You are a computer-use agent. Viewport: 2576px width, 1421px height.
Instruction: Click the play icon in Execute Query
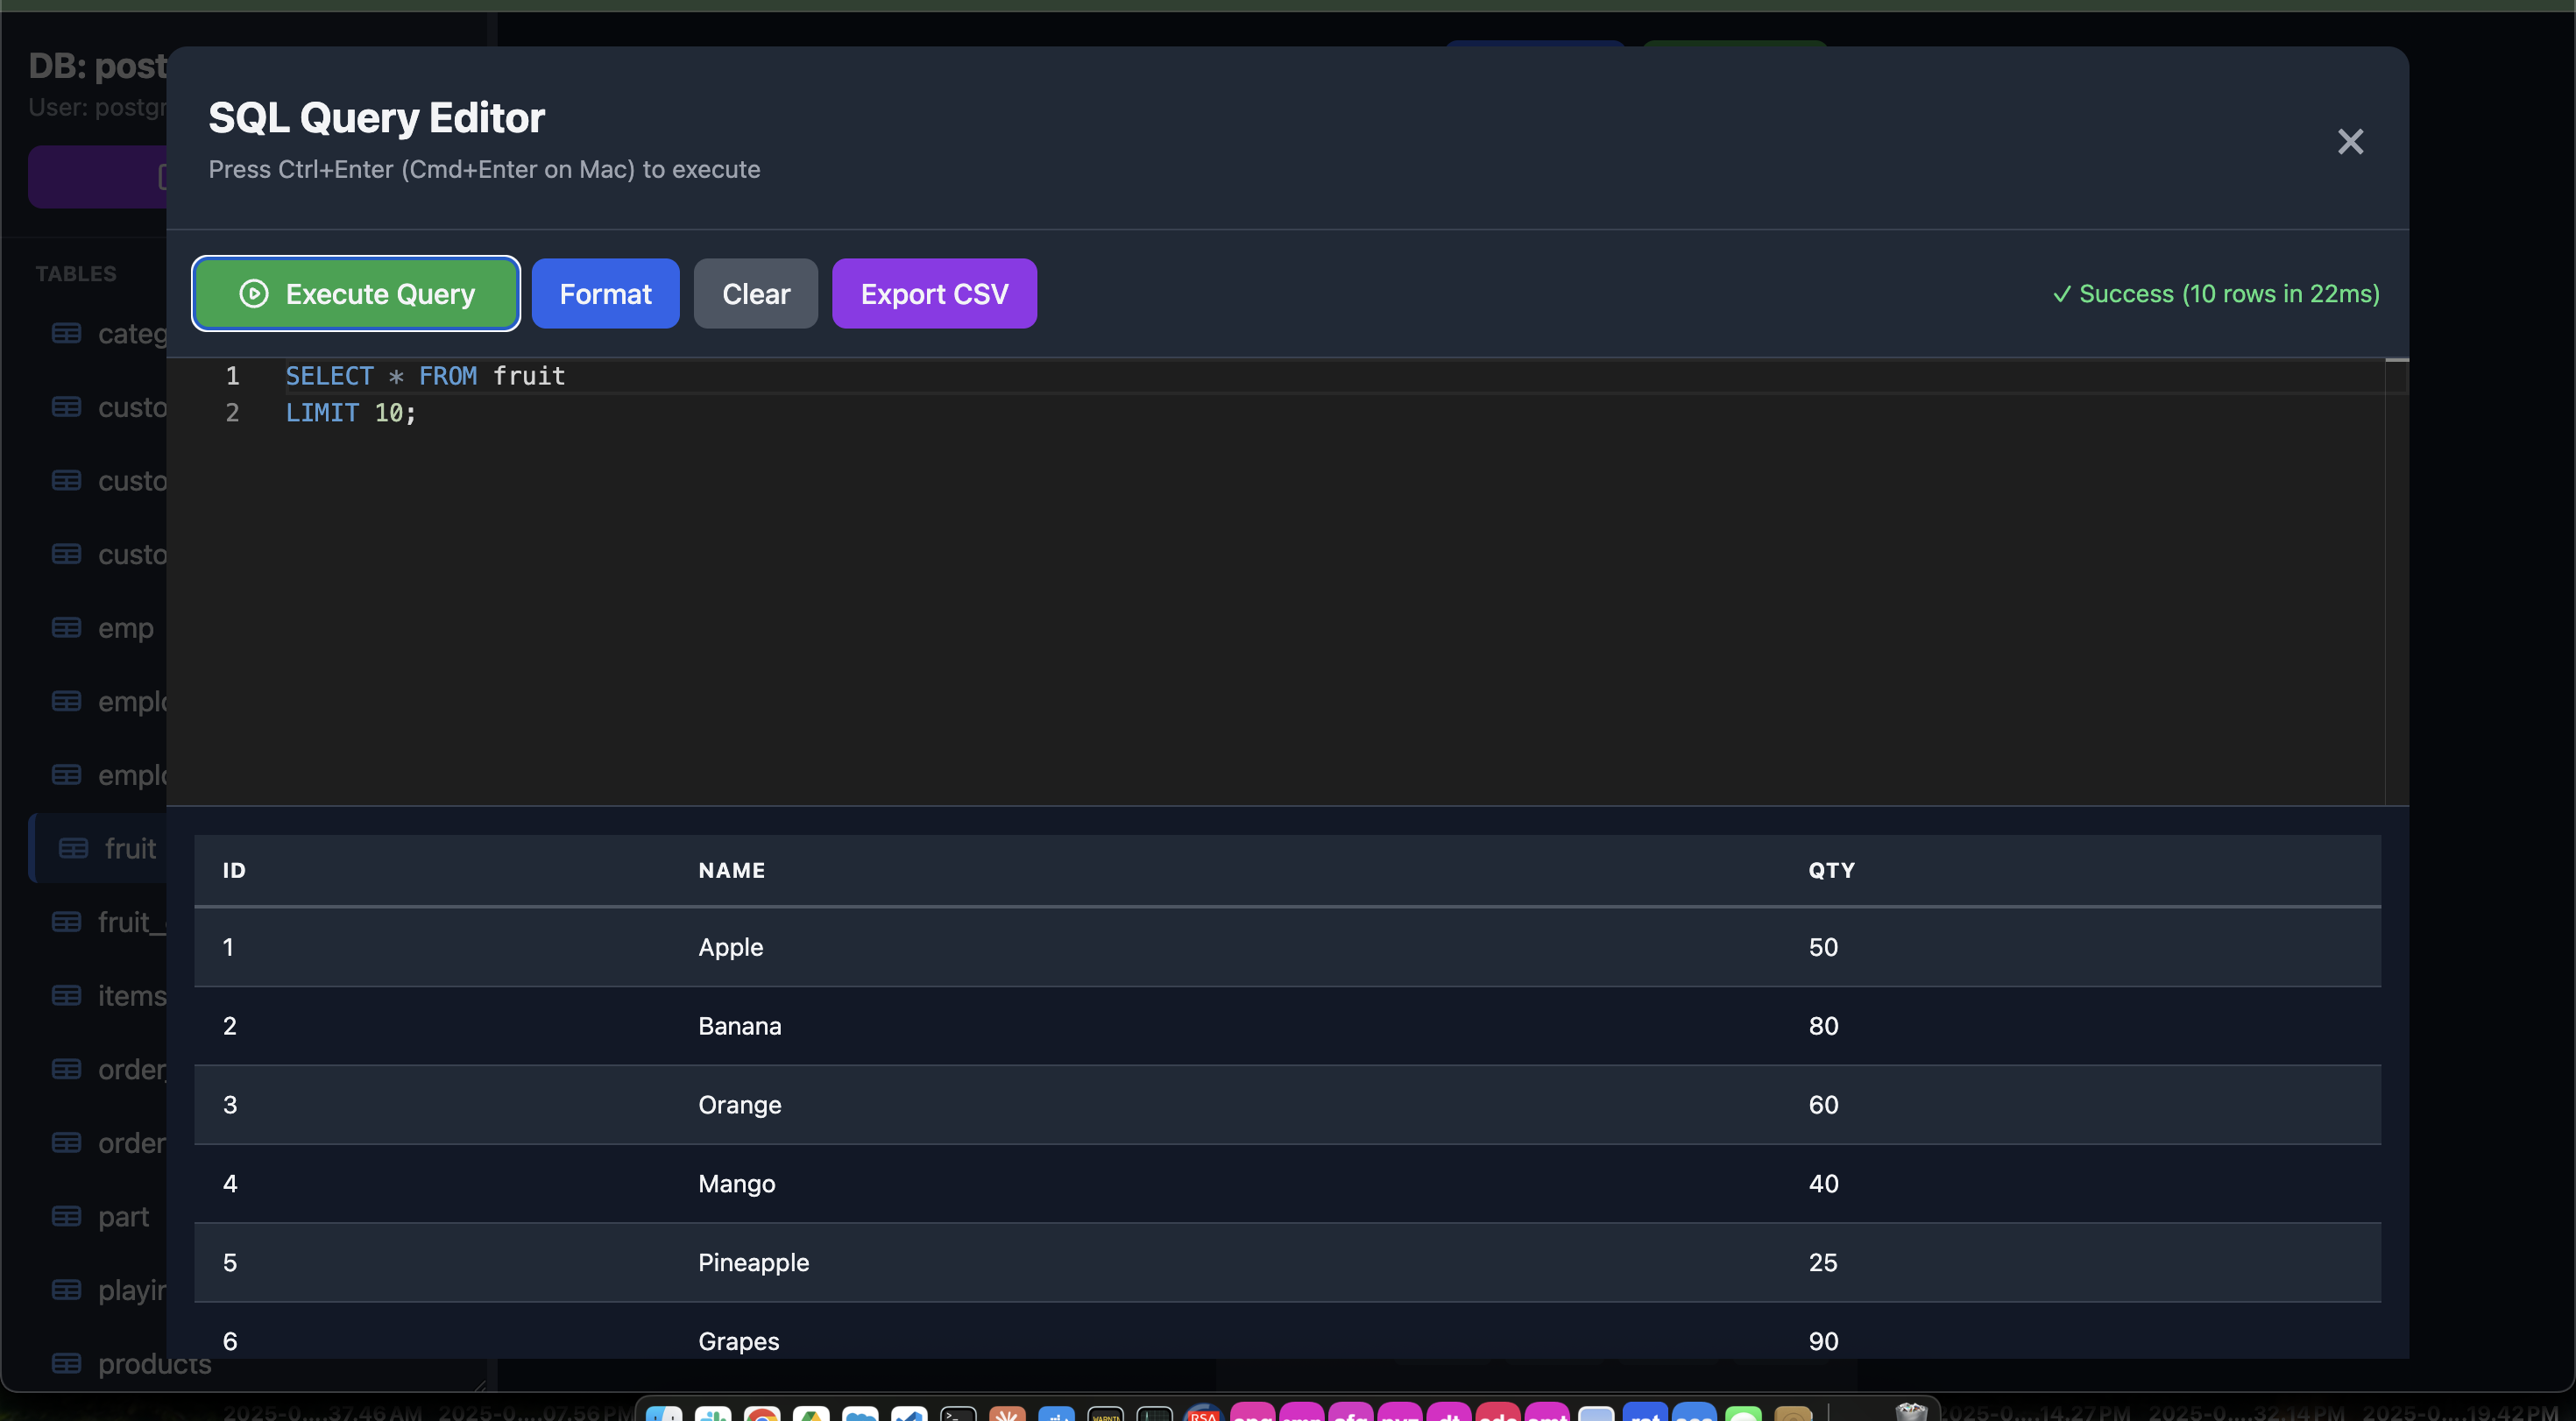click(x=254, y=293)
